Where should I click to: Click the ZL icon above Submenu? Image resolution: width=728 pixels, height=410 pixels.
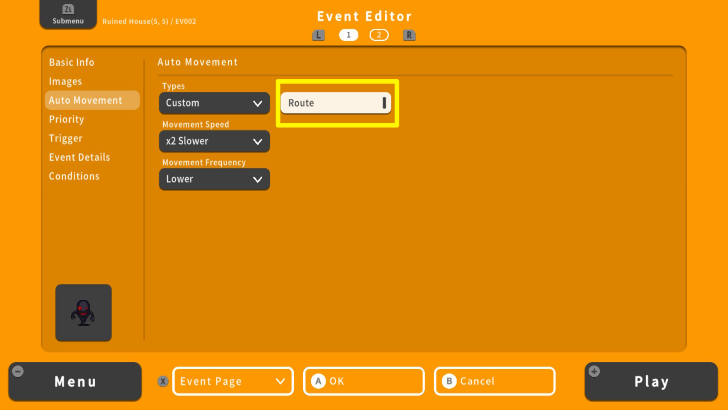tap(68, 9)
